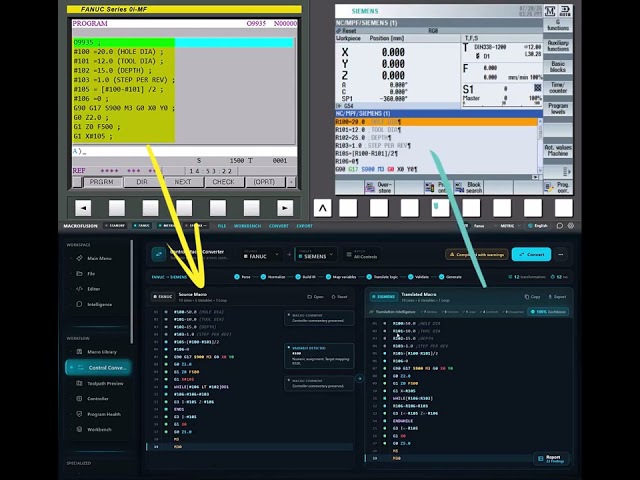The image size is (640, 480).
Task: Click the Siemens Program levels softkey
Action: click(558, 108)
